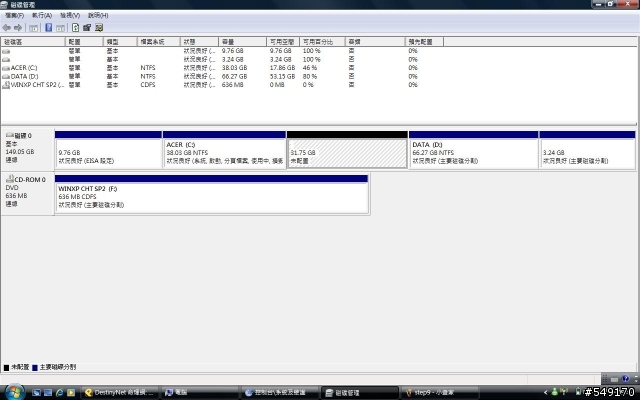
Task: Sort by the 容量 column header
Action: click(x=242, y=42)
